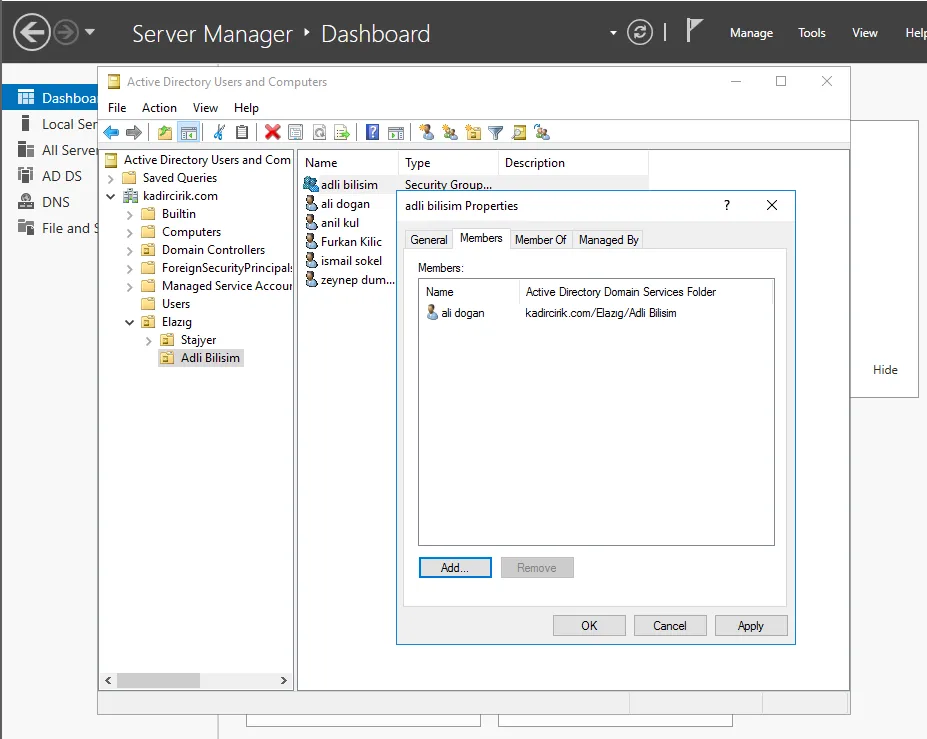927x739 pixels.
Task: Expand Computers container
Action: click(x=129, y=232)
